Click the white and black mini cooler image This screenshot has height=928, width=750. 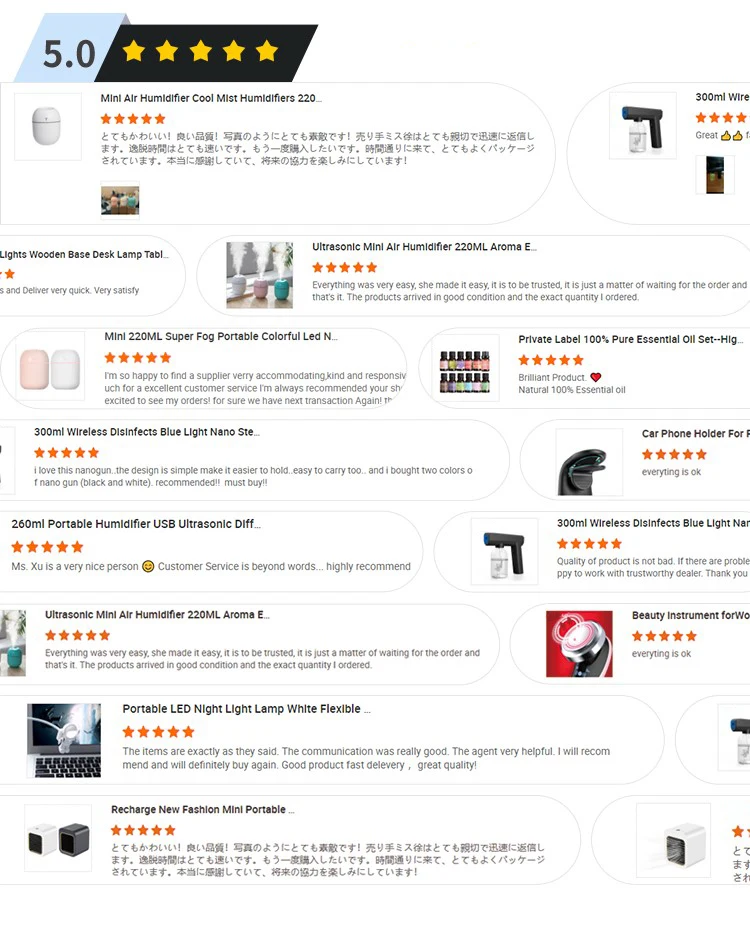coord(58,838)
